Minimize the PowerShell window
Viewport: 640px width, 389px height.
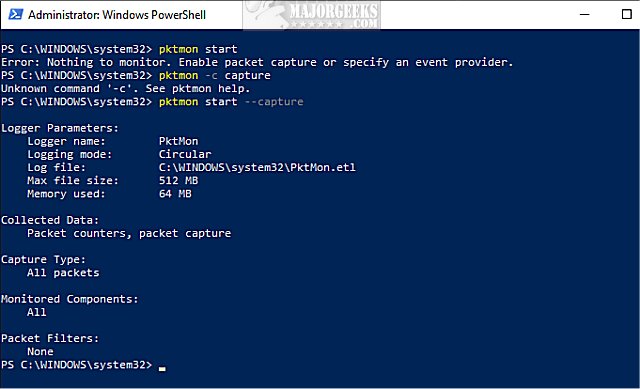click(x=584, y=14)
